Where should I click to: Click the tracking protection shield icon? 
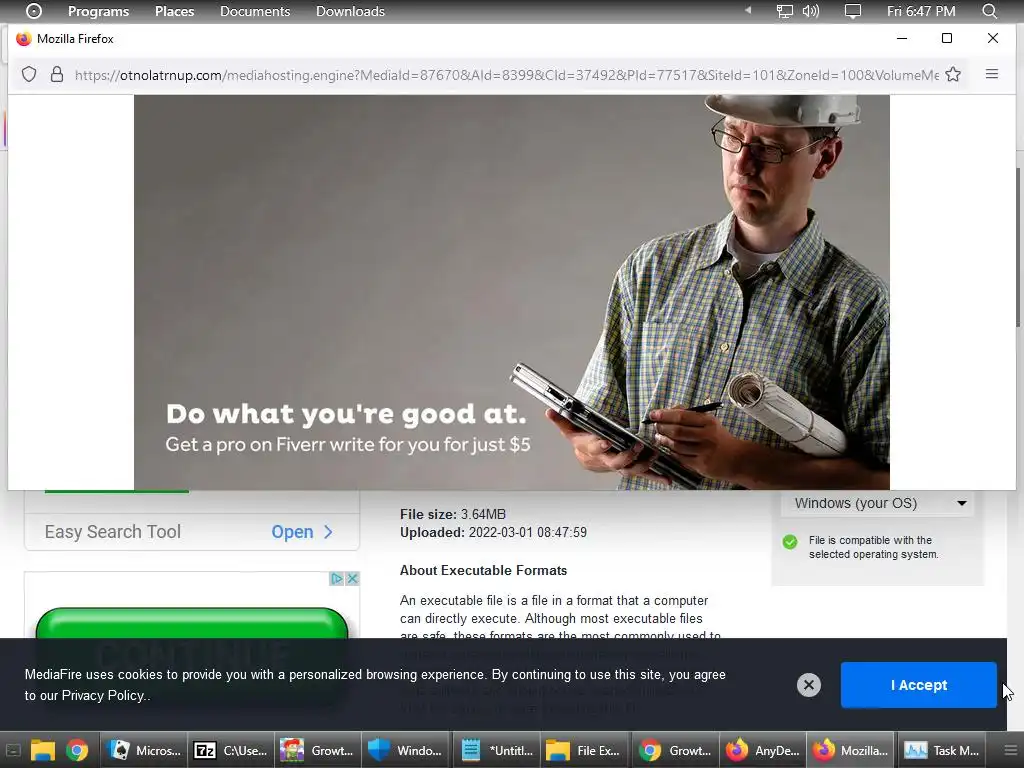click(x=29, y=74)
